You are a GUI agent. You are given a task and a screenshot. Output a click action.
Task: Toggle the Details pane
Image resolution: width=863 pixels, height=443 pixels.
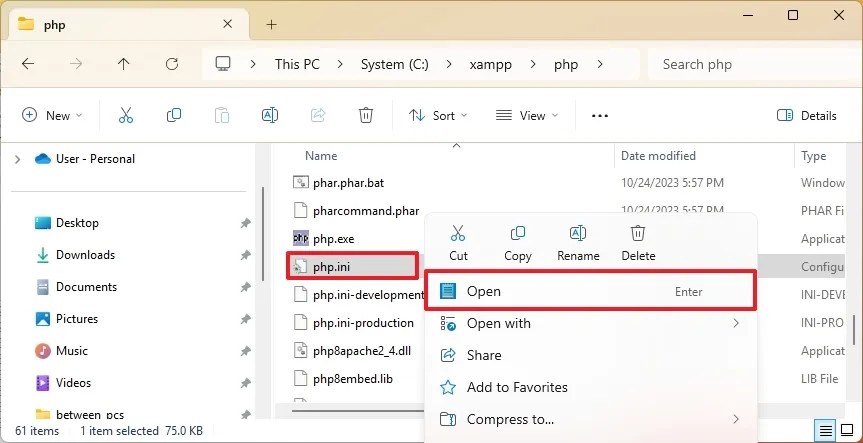pyautogui.click(x=806, y=116)
